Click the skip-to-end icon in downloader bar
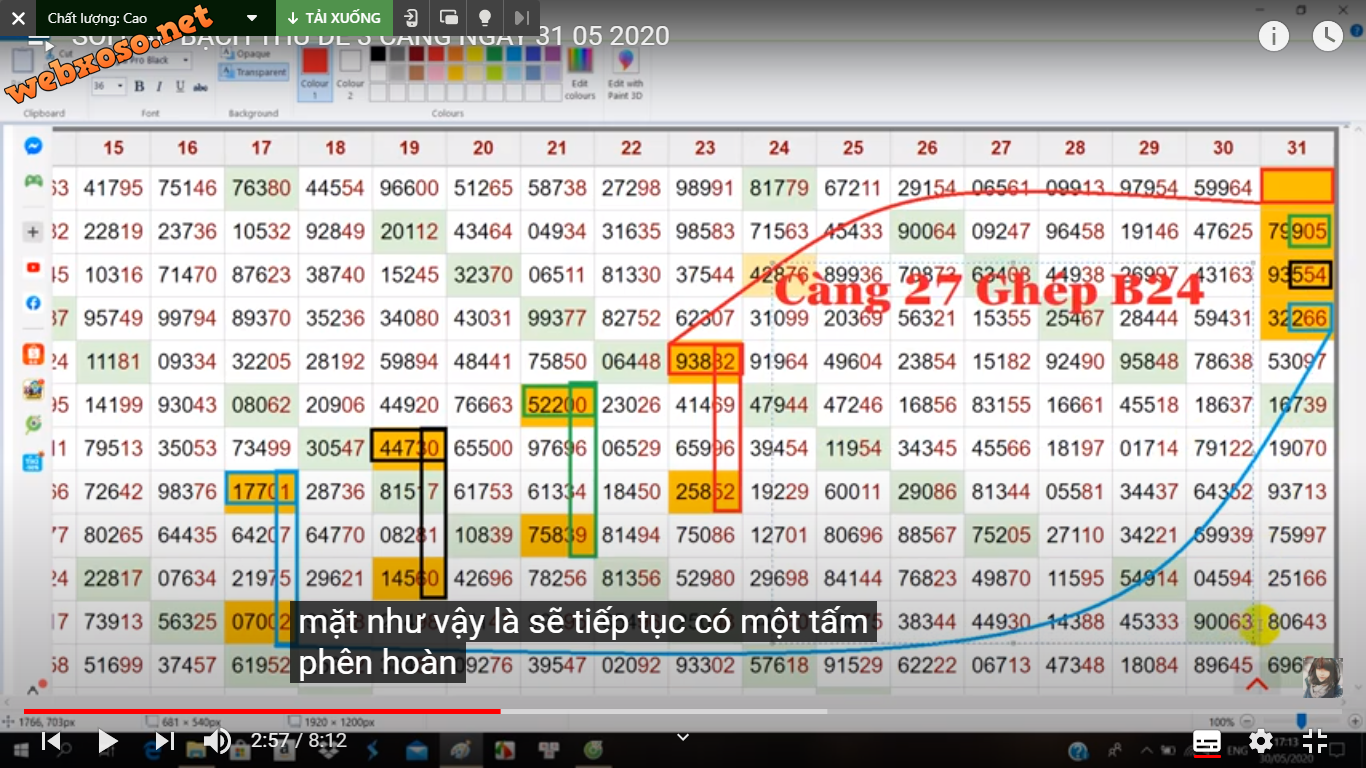Image resolution: width=1366 pixels, height=768 pixels. [x=521, y=18]
